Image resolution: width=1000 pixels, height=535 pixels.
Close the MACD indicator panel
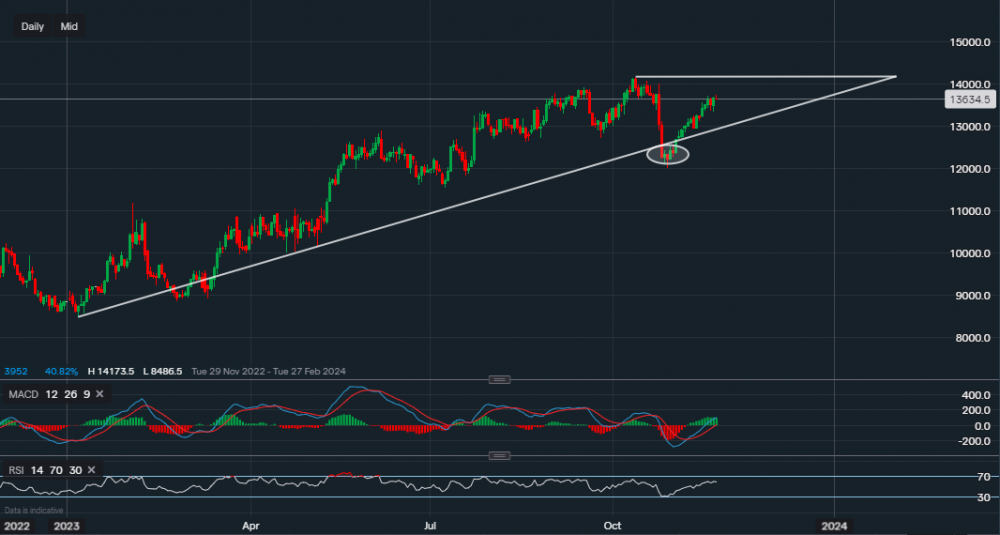100,394
